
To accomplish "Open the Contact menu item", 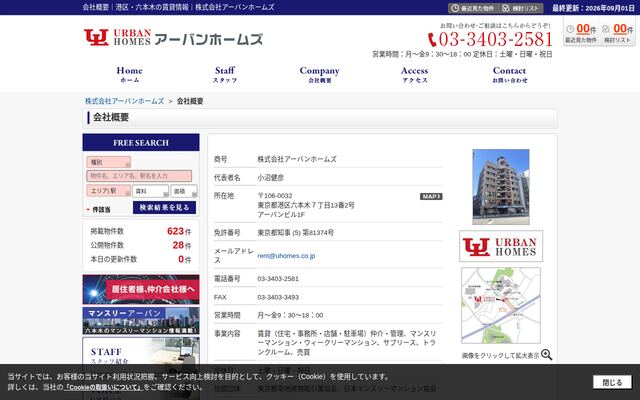I will (509, 74).
